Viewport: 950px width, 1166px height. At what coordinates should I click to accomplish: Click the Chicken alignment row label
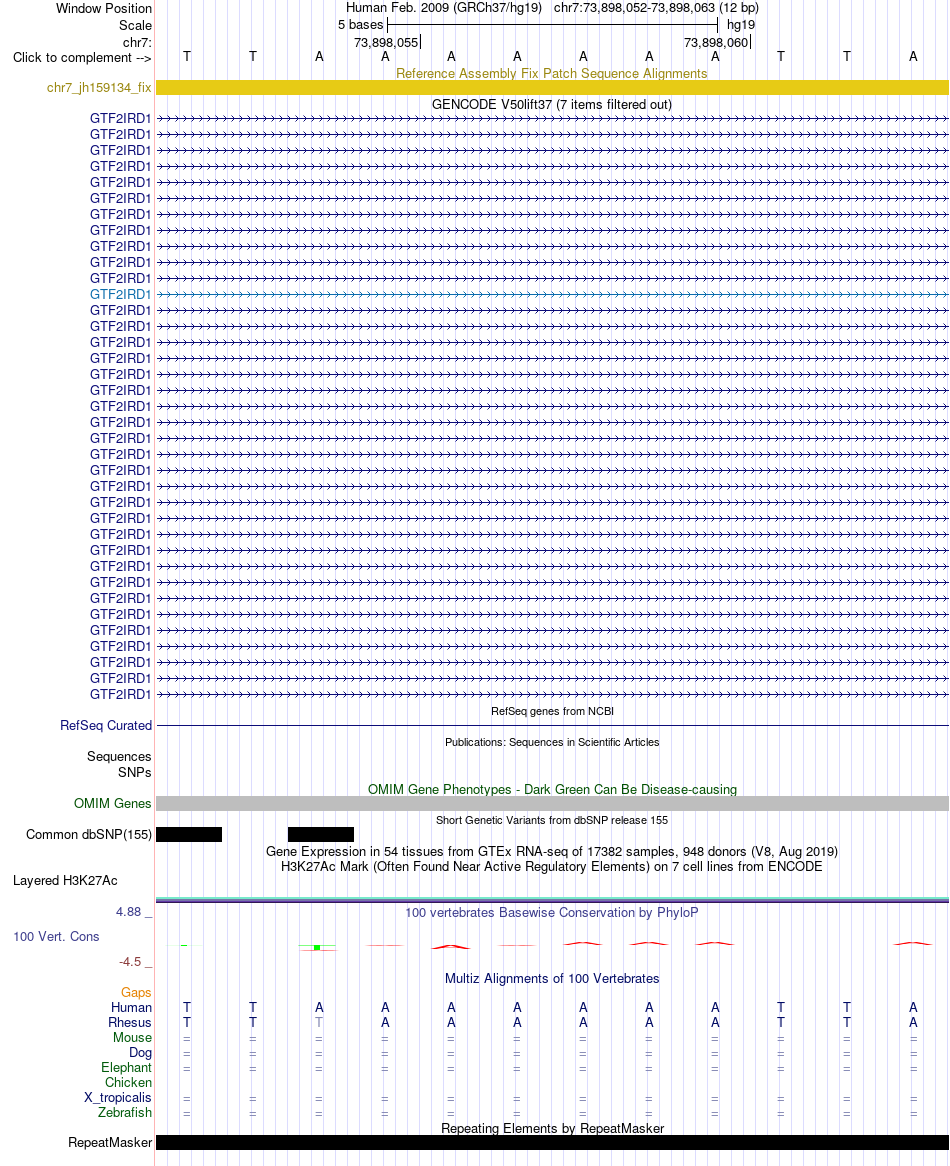[128, 1083]
